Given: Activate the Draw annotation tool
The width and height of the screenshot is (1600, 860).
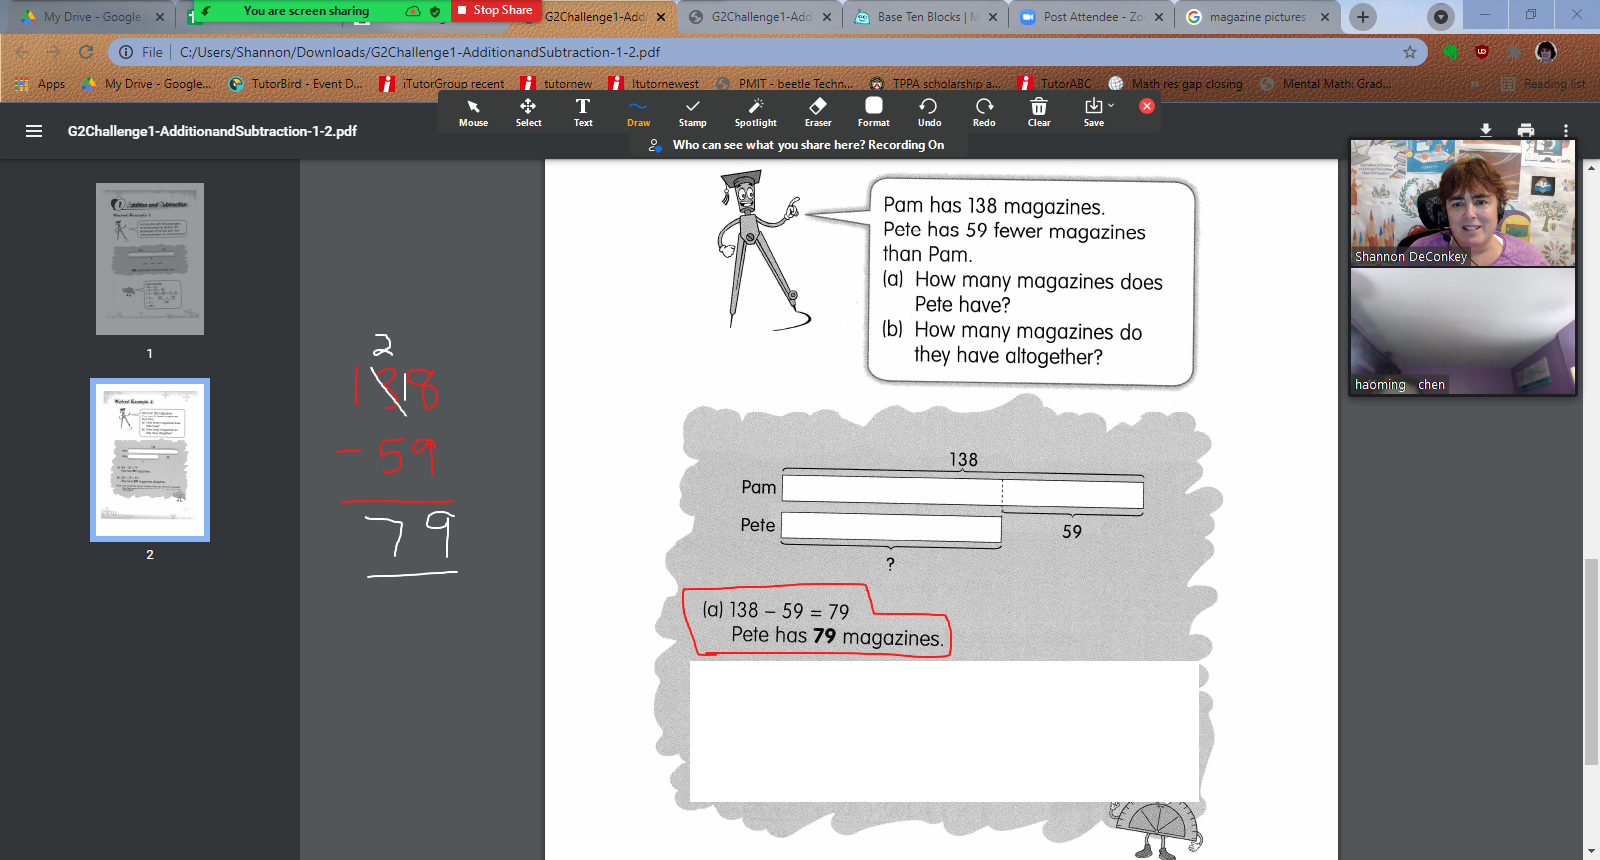Looking at the screenshot, I should point(638,113).
